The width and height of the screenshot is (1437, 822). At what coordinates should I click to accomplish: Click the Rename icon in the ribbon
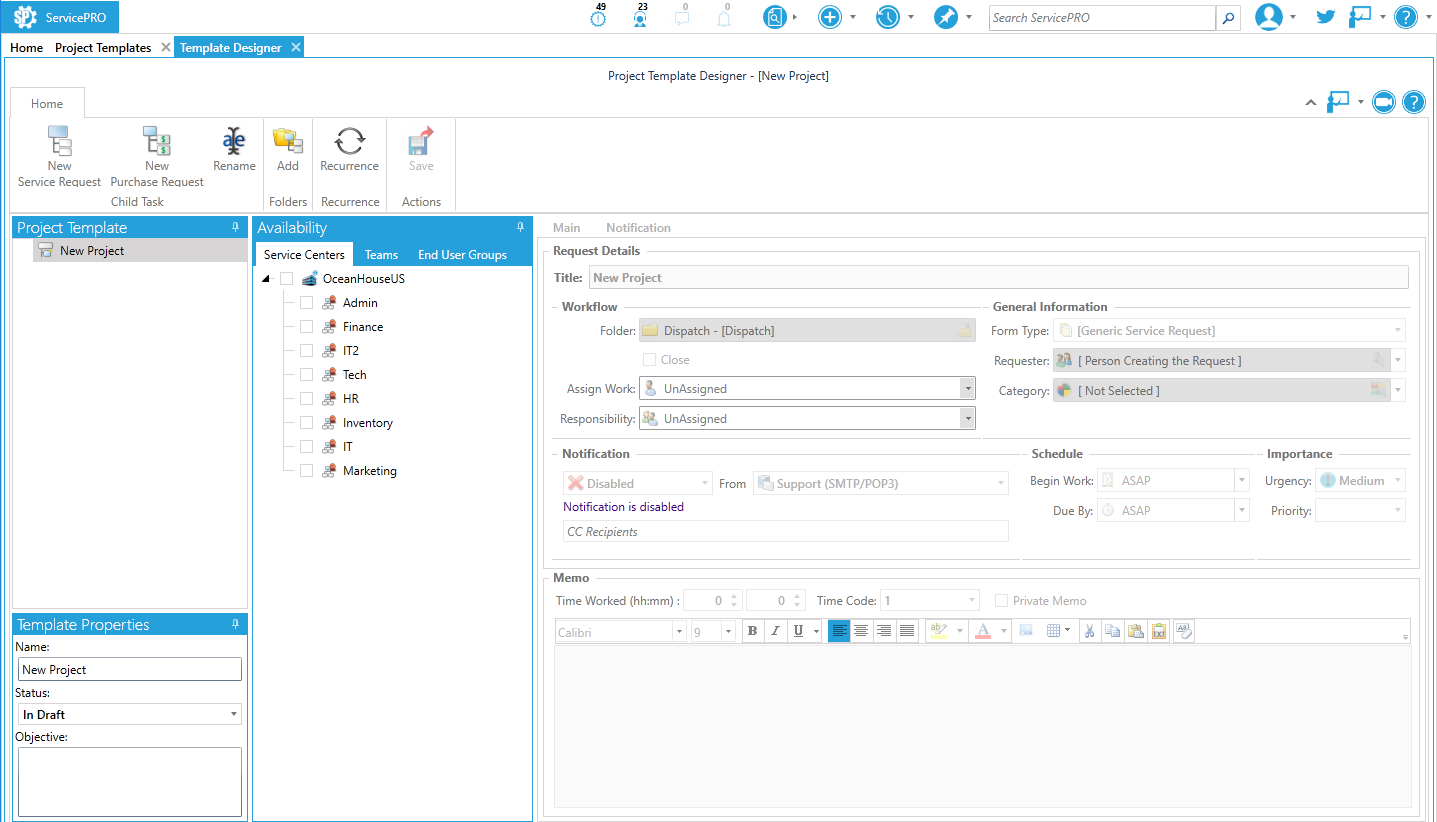pos(234,141)
